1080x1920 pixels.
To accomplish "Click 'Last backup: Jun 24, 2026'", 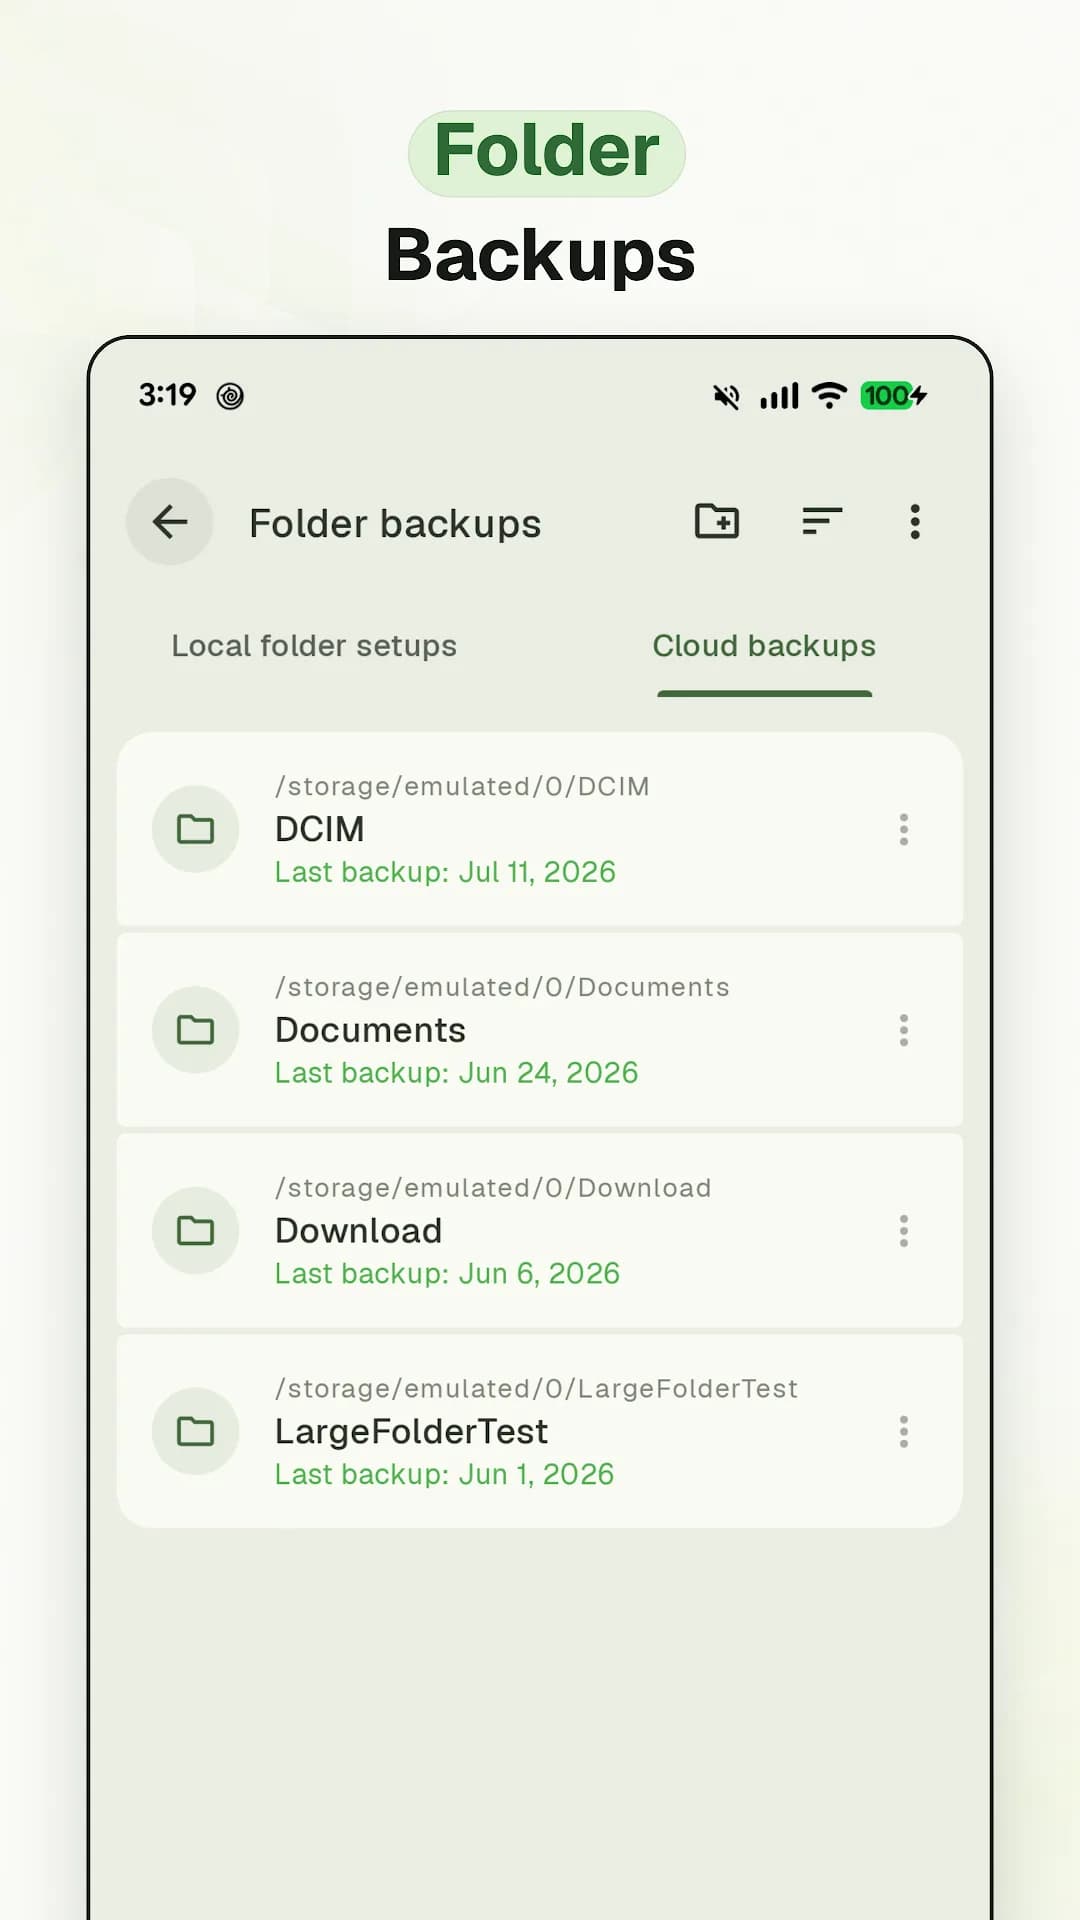I will pos(456,1073).
